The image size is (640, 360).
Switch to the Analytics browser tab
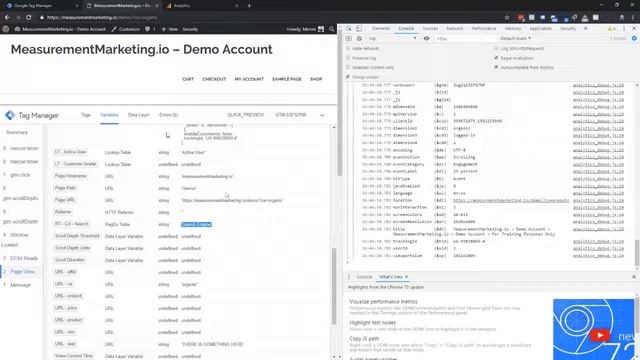click(x=182, y=6)
